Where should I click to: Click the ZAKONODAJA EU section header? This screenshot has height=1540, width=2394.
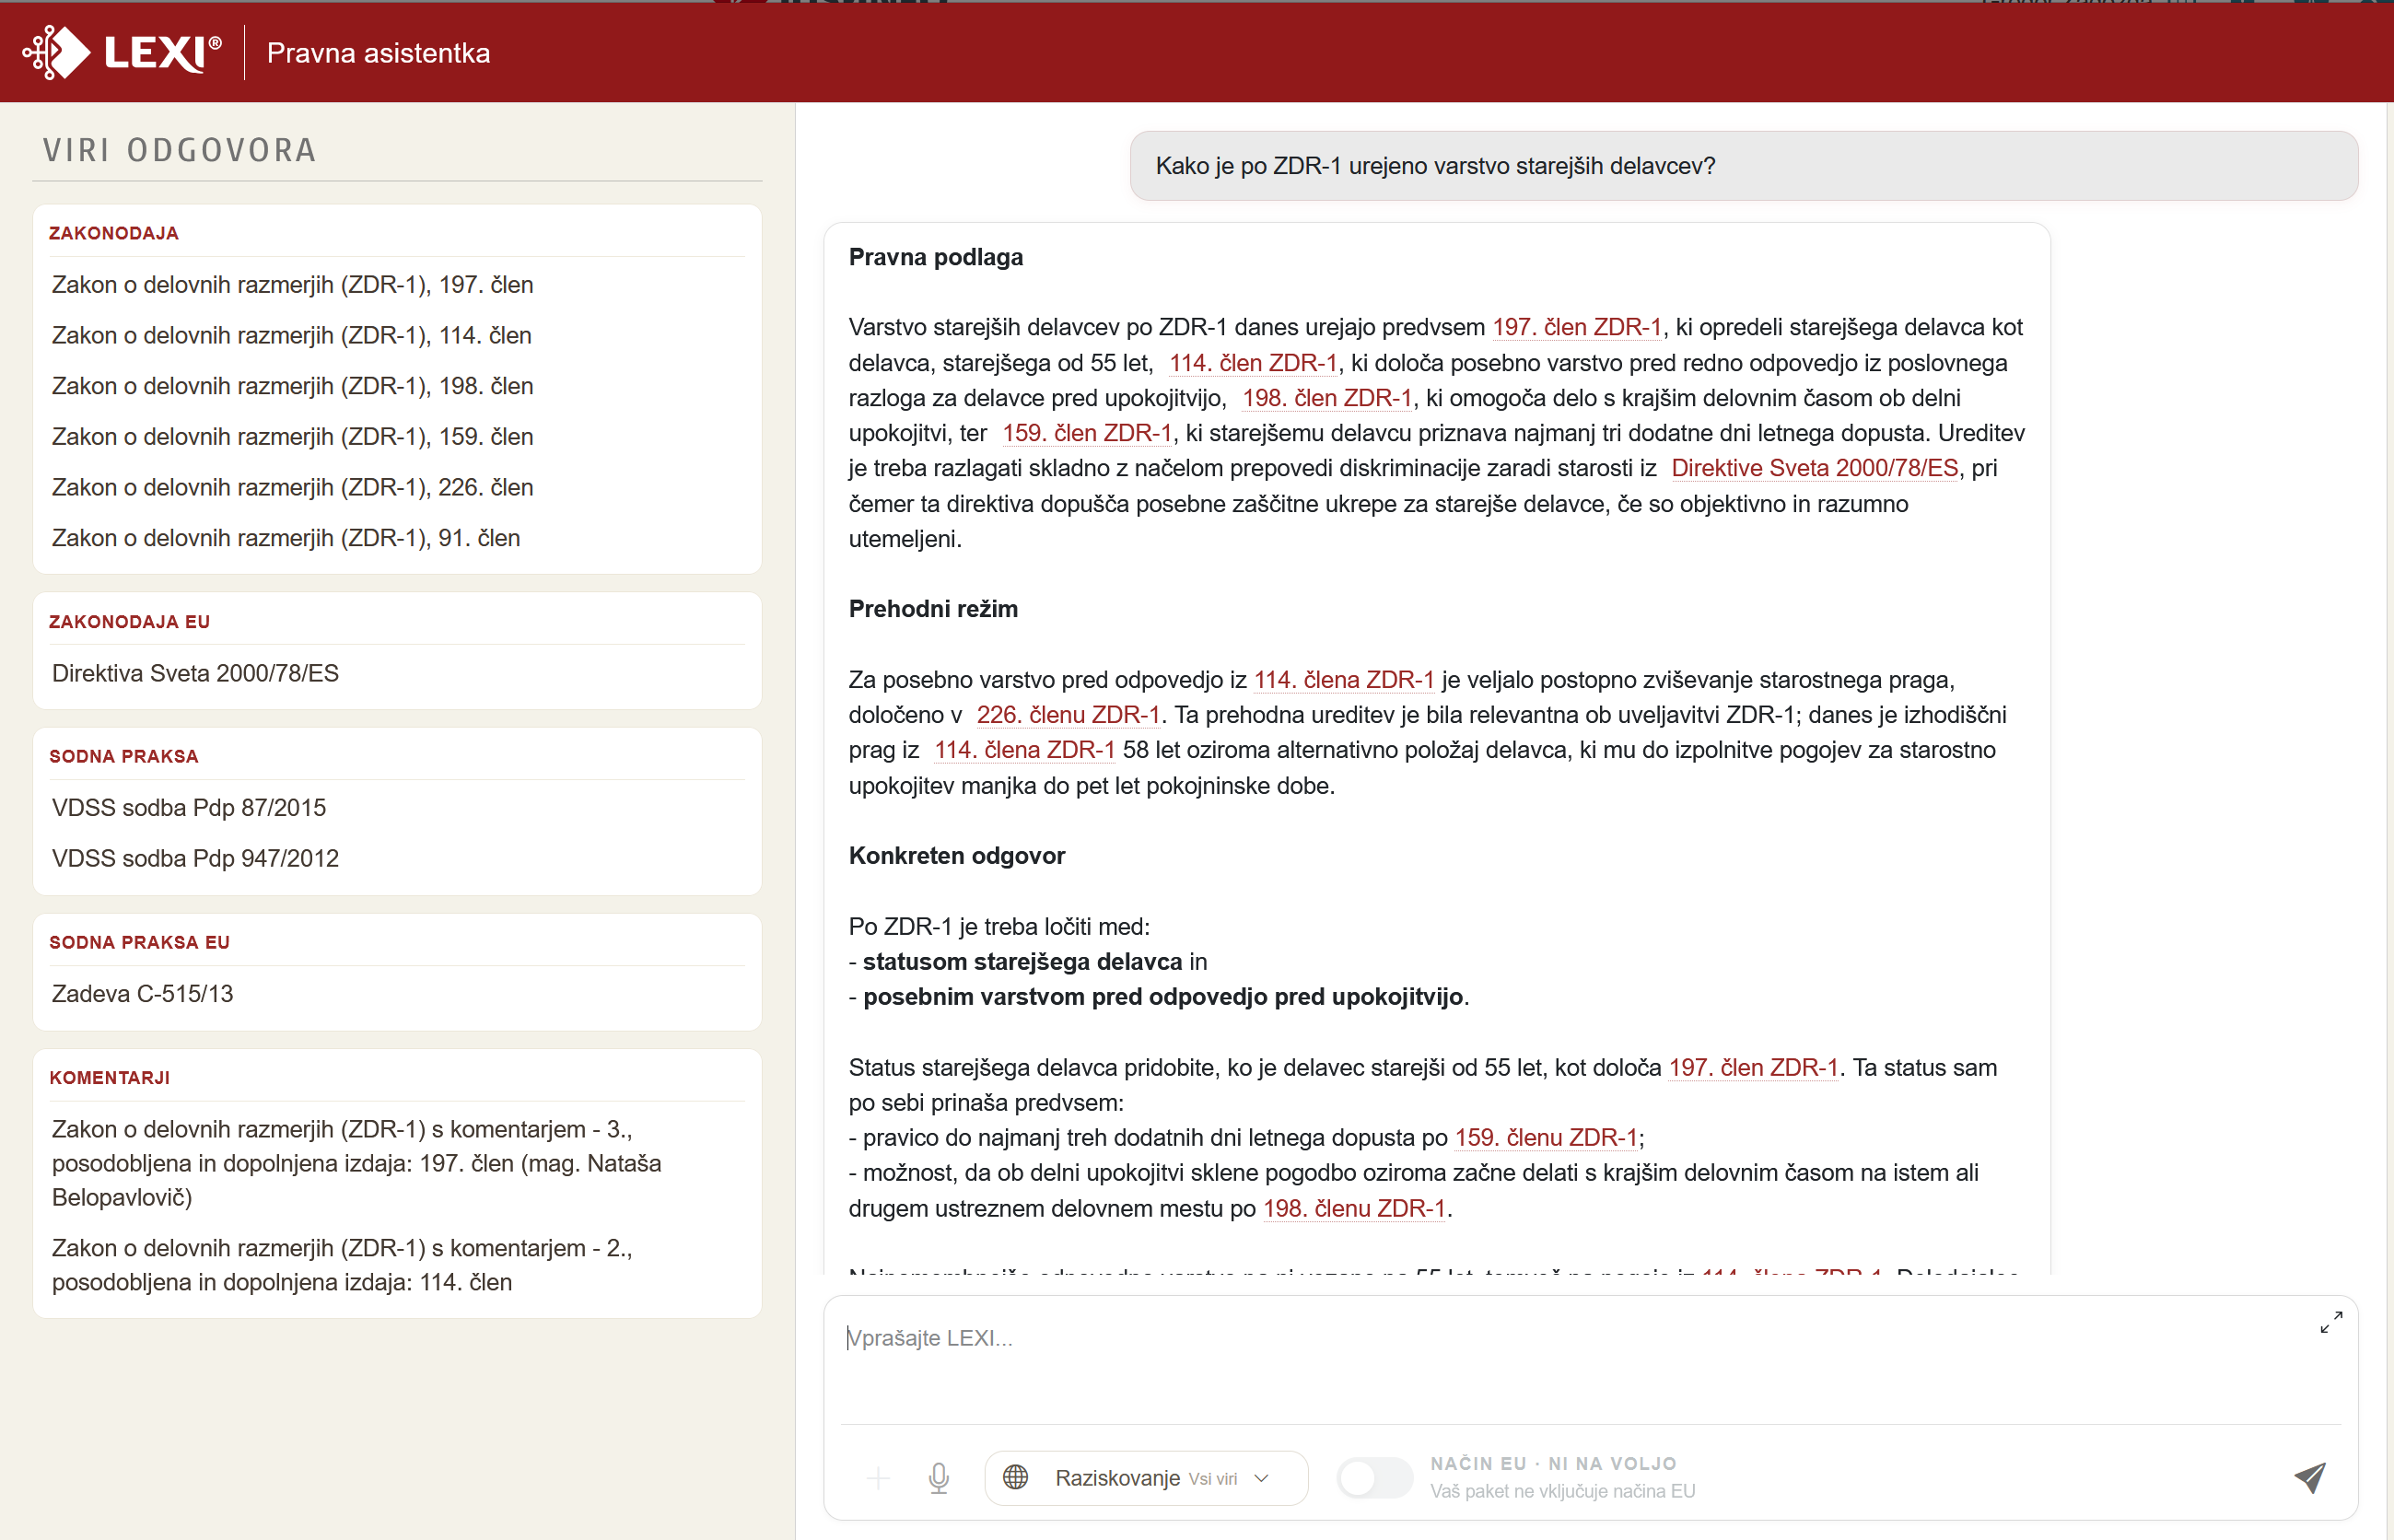130,622
